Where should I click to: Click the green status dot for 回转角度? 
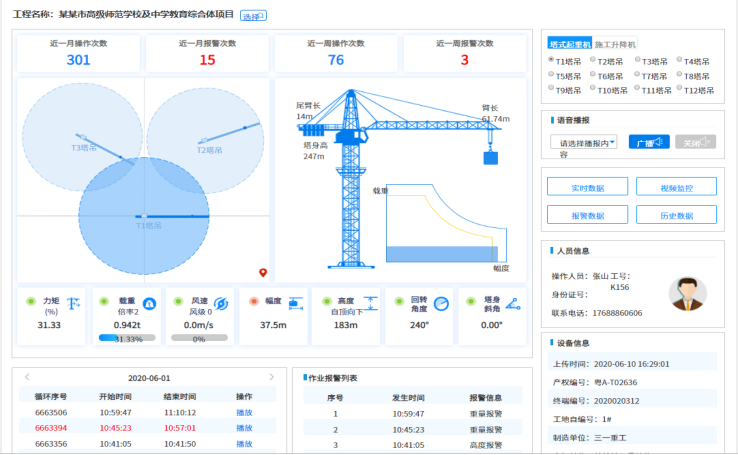coord(400,301)
